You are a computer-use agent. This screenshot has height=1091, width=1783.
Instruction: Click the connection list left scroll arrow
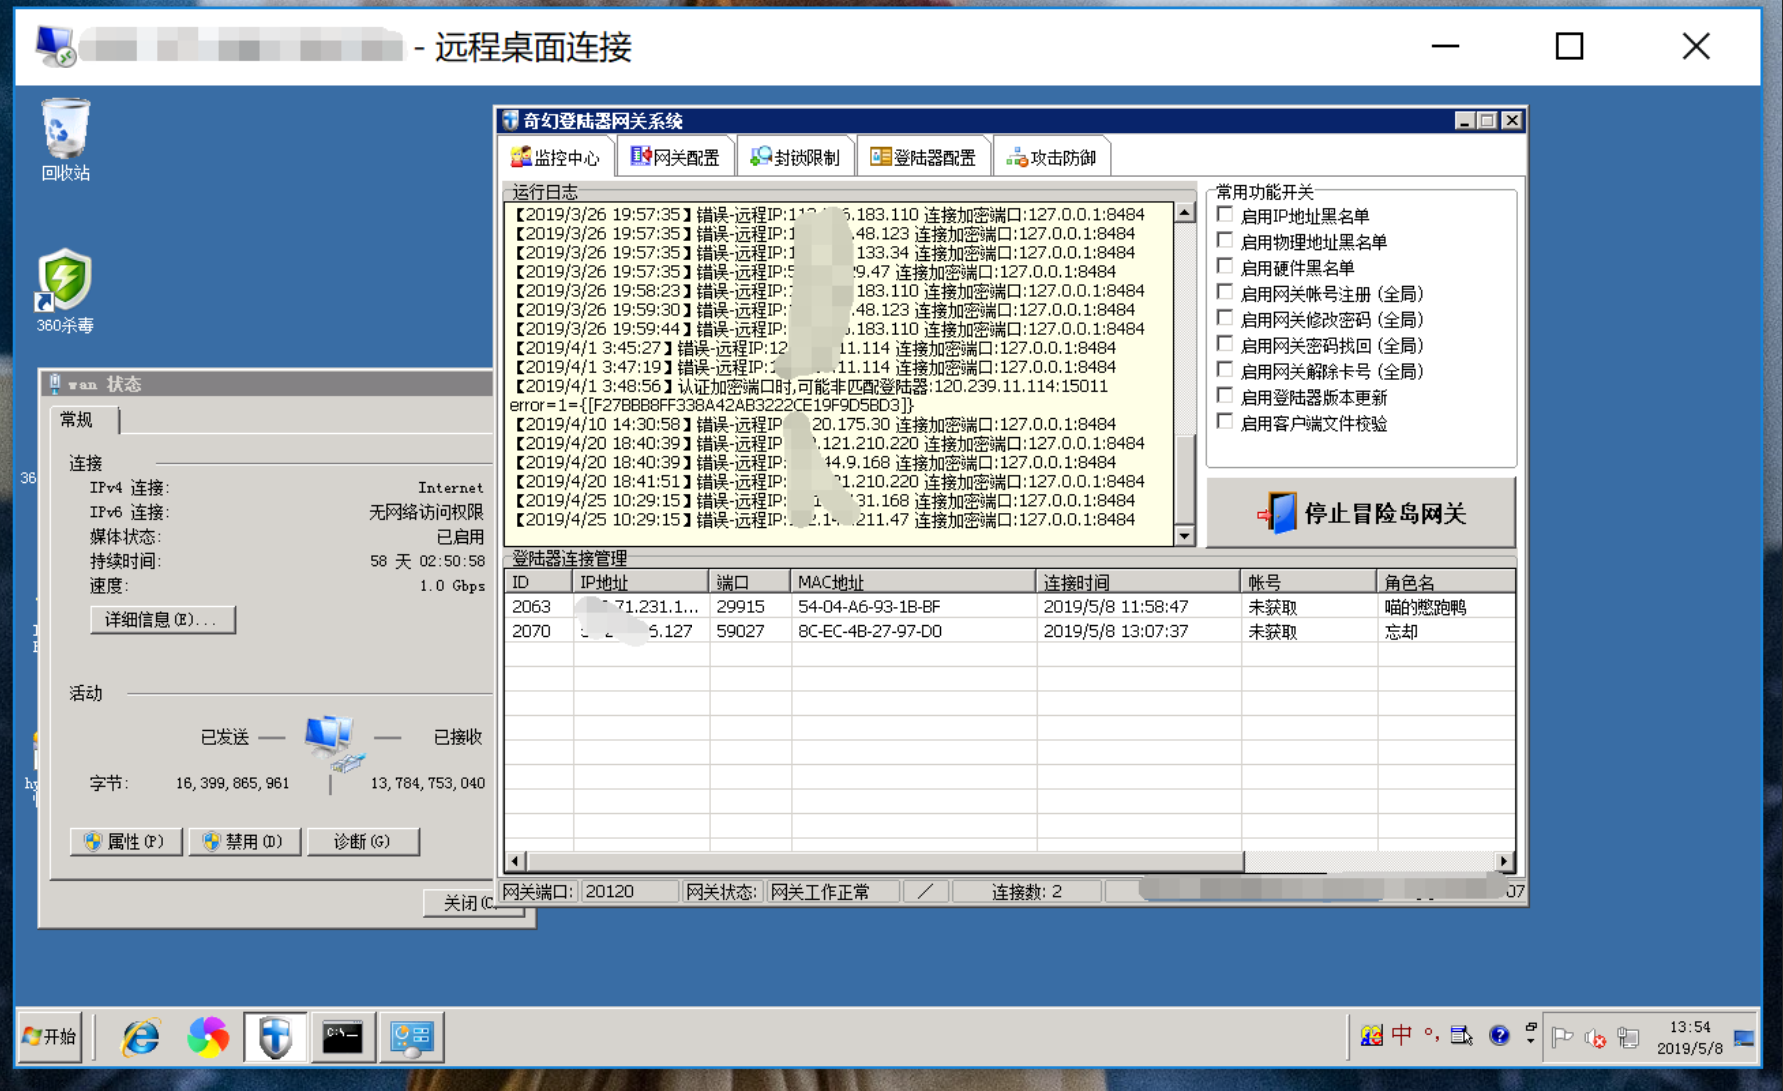coord(515,861)
